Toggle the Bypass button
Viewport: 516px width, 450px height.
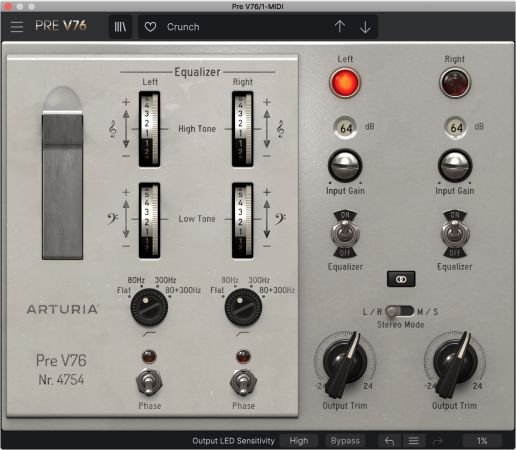(x=345, y=441)
